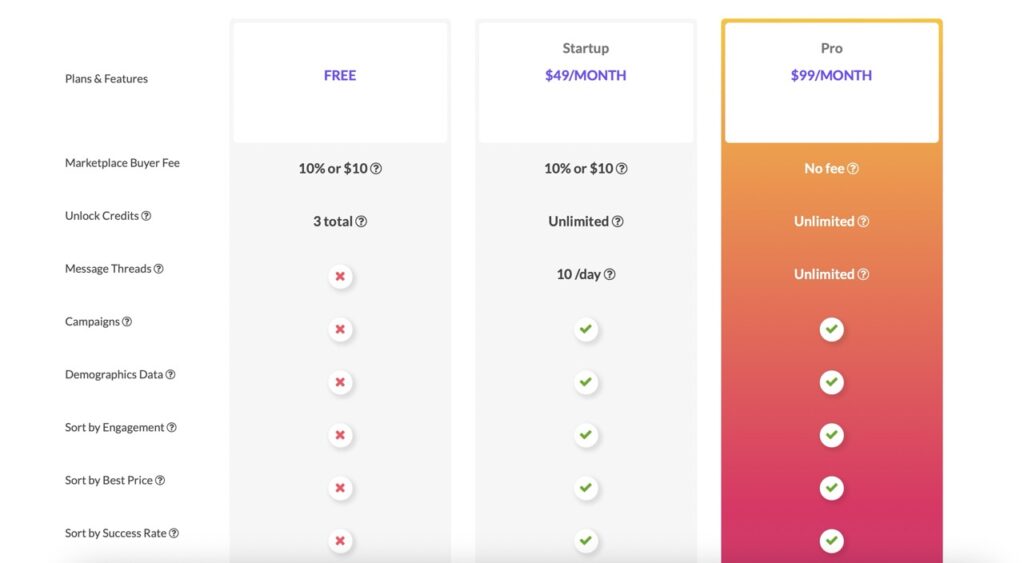Viewport: 1024px width, 563px height.
Task: Click the Marketplace Buyer Fee row label
Action: (x=122, y=163)
